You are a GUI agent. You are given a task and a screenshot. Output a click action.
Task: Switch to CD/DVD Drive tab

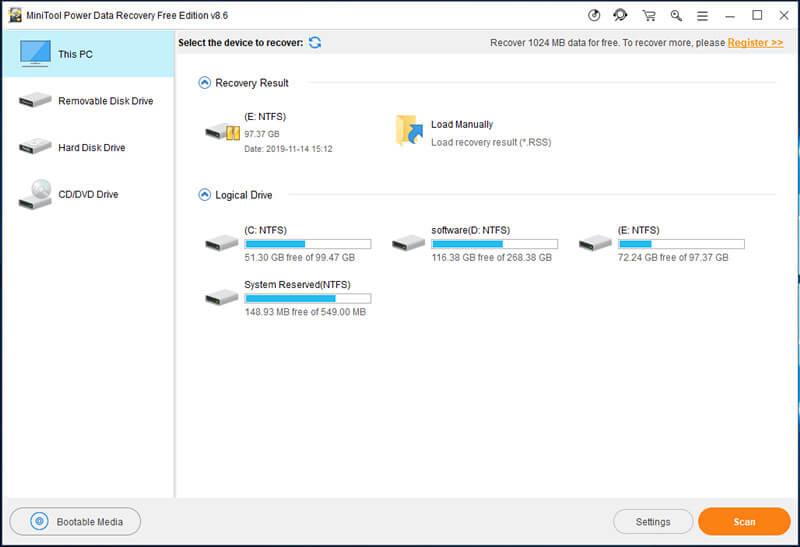(x=88, y=194)
